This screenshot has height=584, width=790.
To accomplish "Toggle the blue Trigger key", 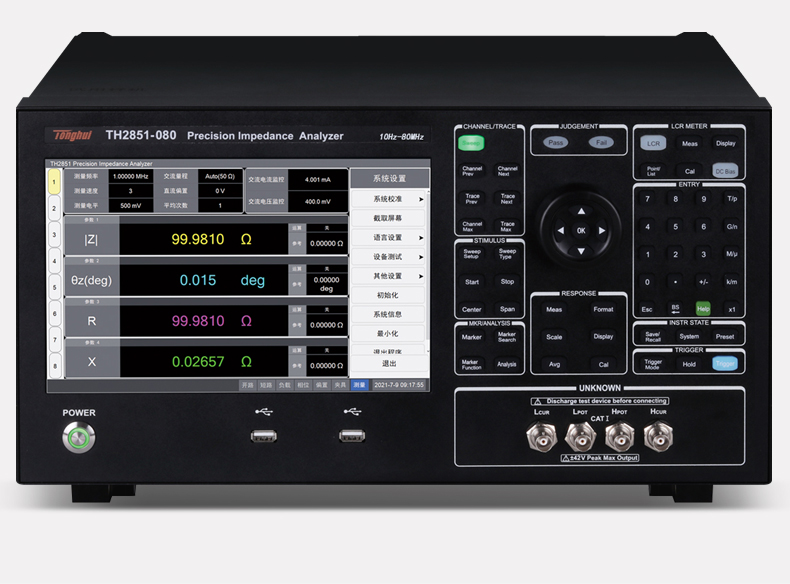I will [725, 364].
